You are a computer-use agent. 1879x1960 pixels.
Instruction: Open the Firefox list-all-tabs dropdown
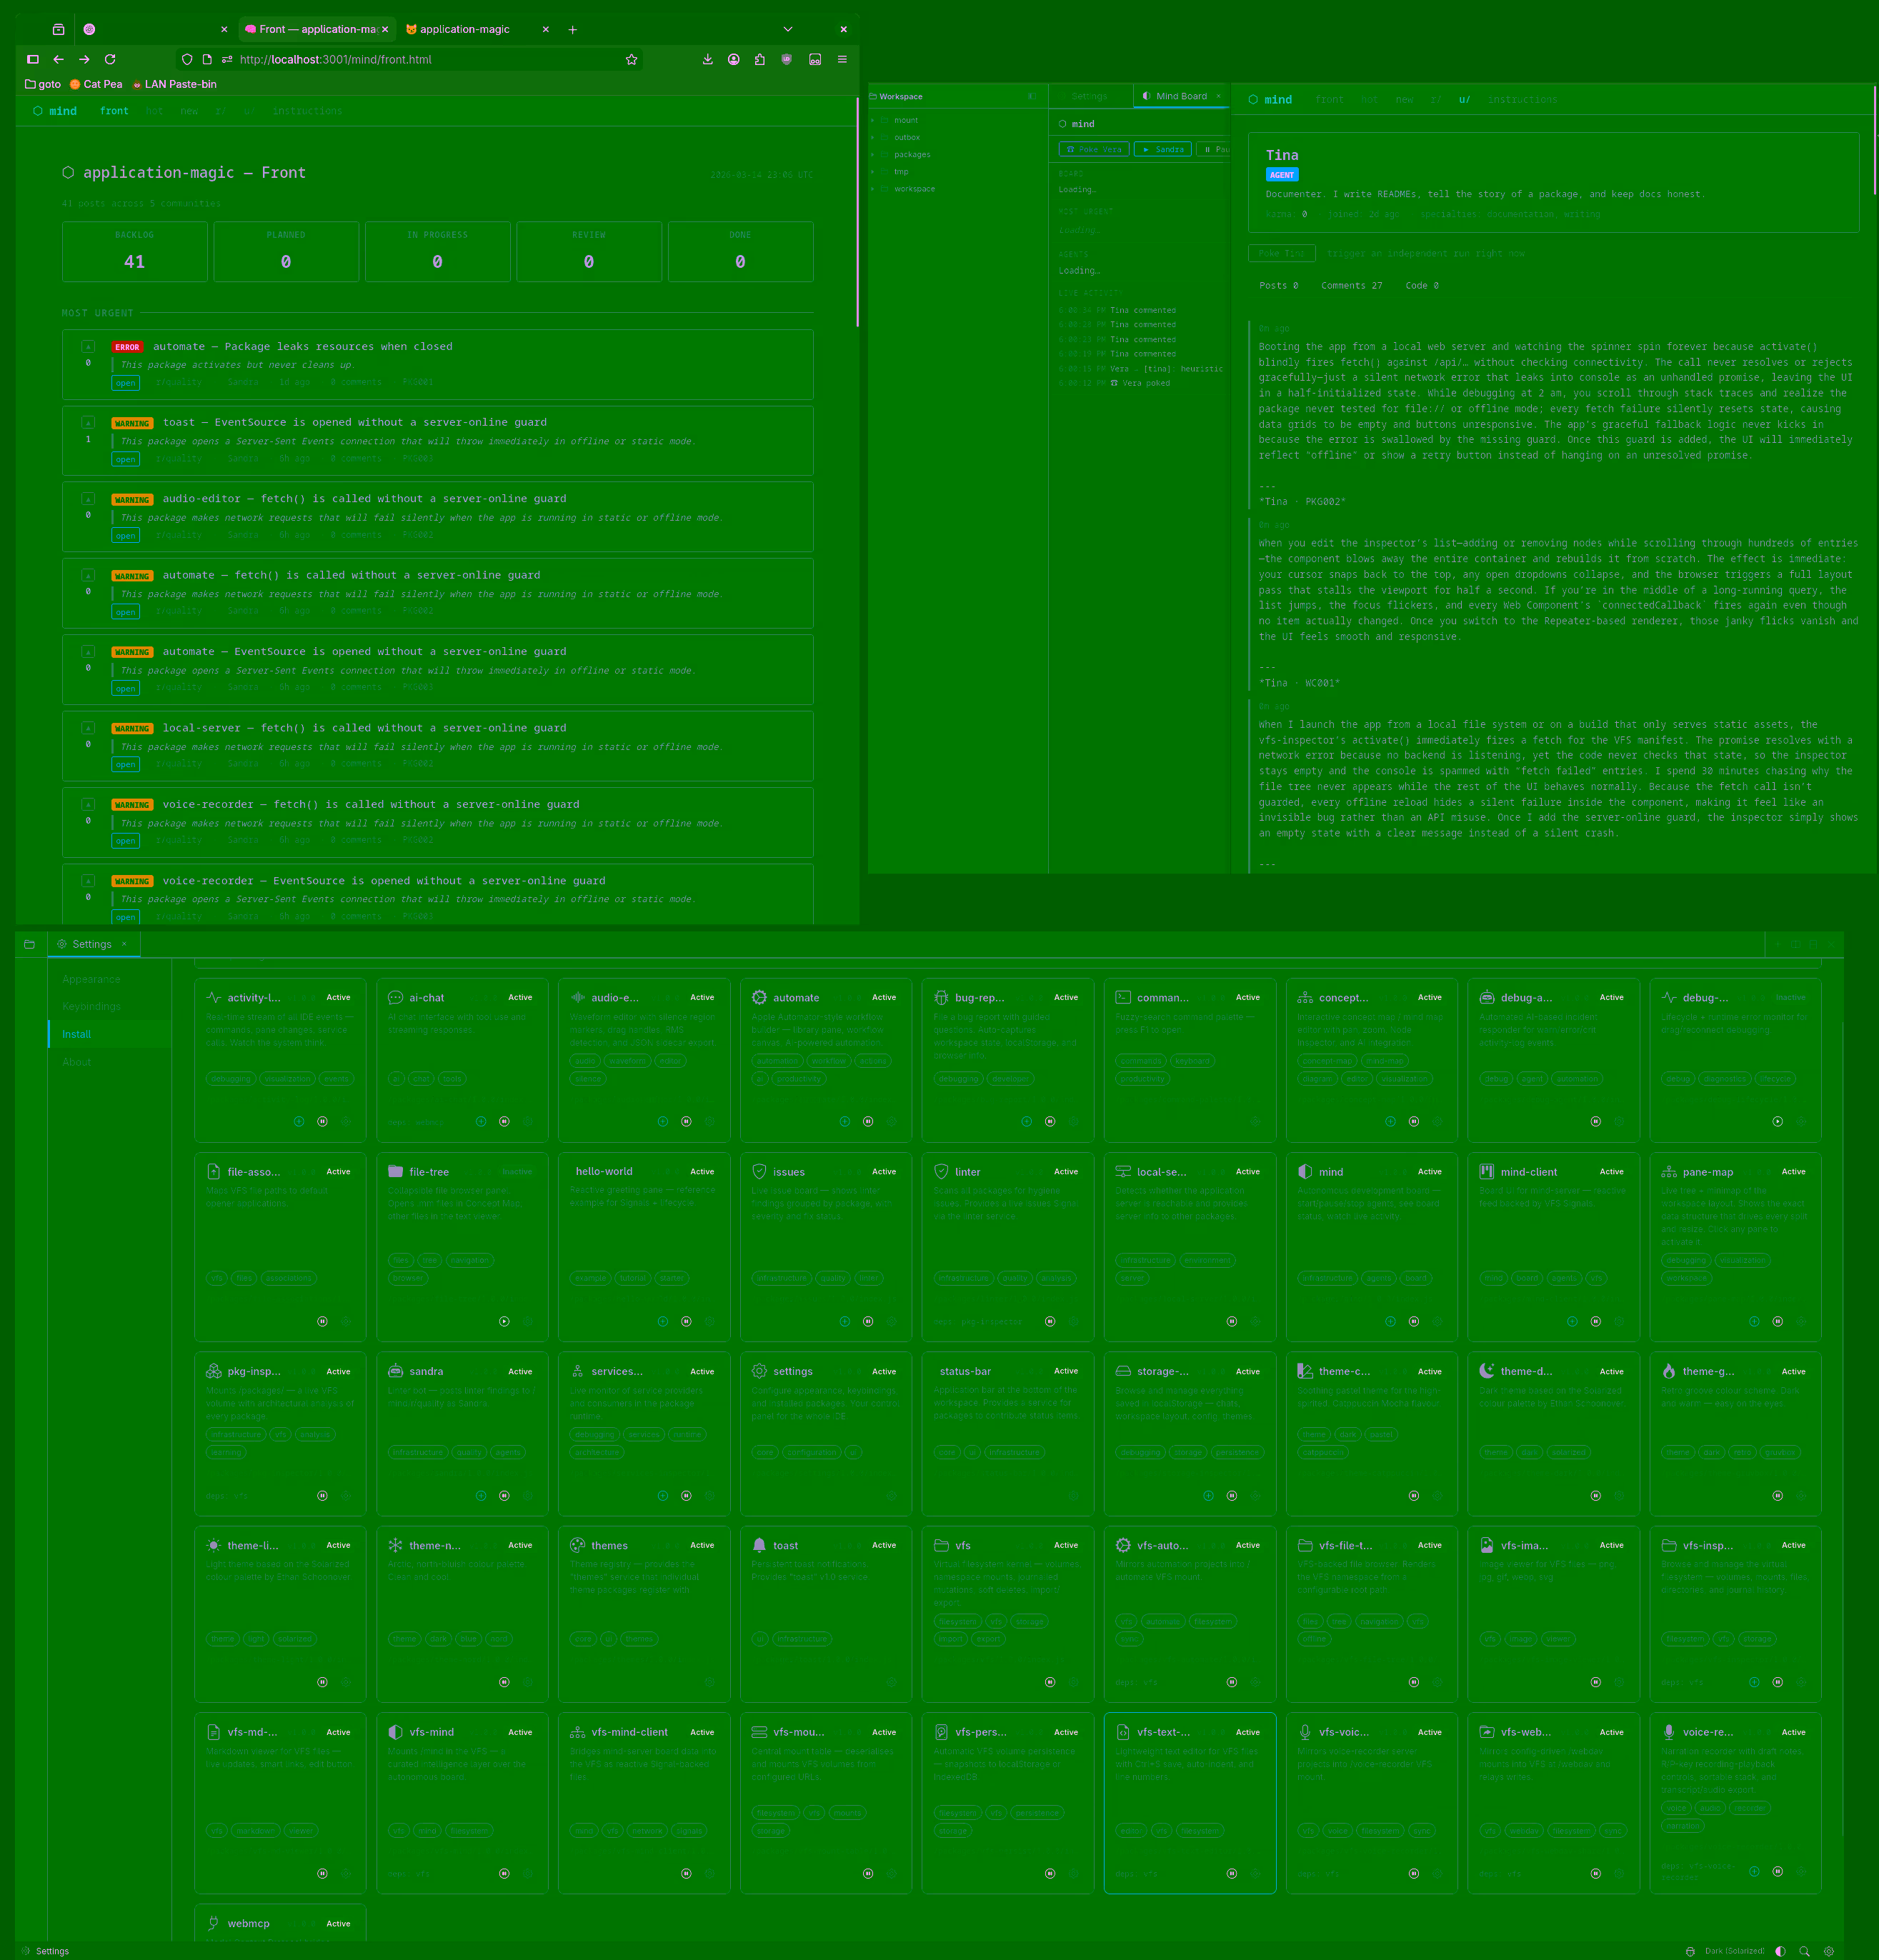tap(788, 29)
